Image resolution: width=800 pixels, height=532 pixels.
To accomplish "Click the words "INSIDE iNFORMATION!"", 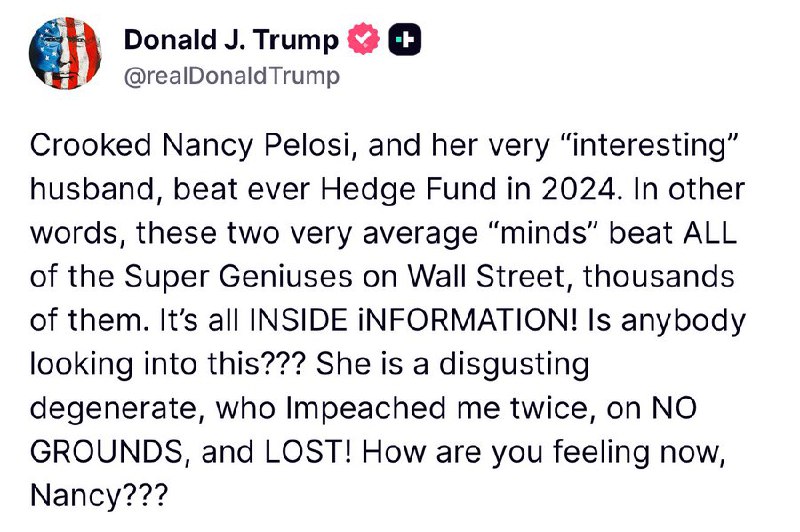I will (x=413, y=321).
